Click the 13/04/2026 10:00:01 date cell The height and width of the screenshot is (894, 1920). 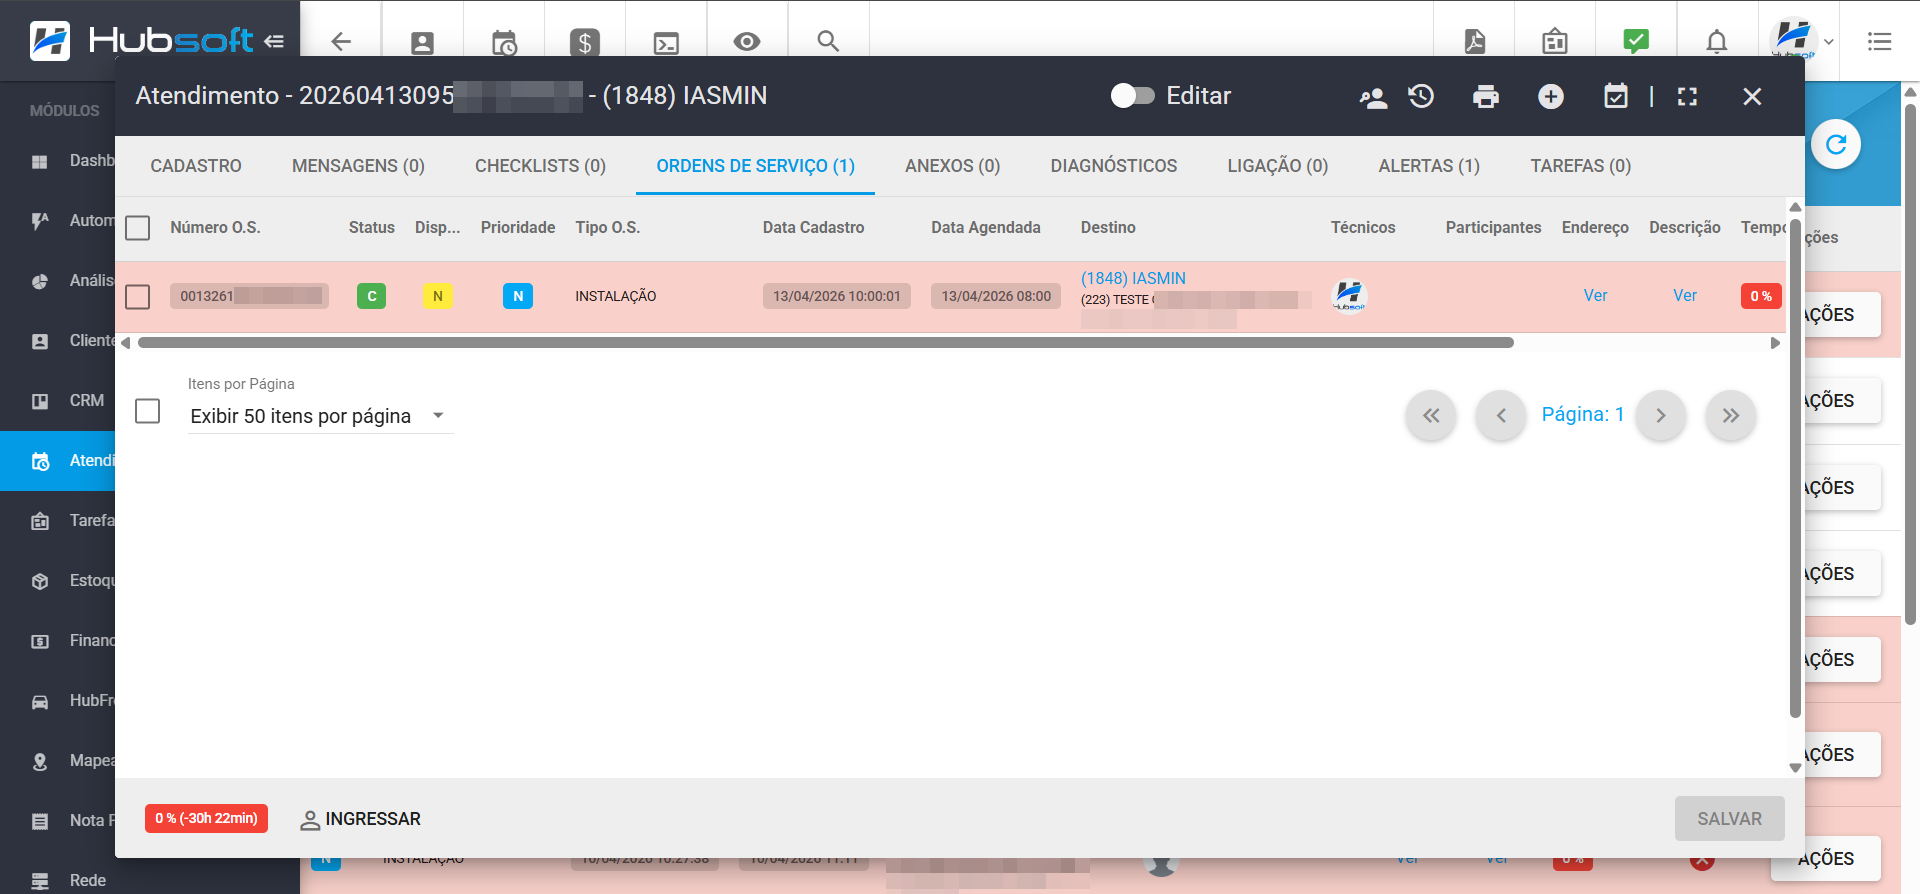tap(836, 296)
